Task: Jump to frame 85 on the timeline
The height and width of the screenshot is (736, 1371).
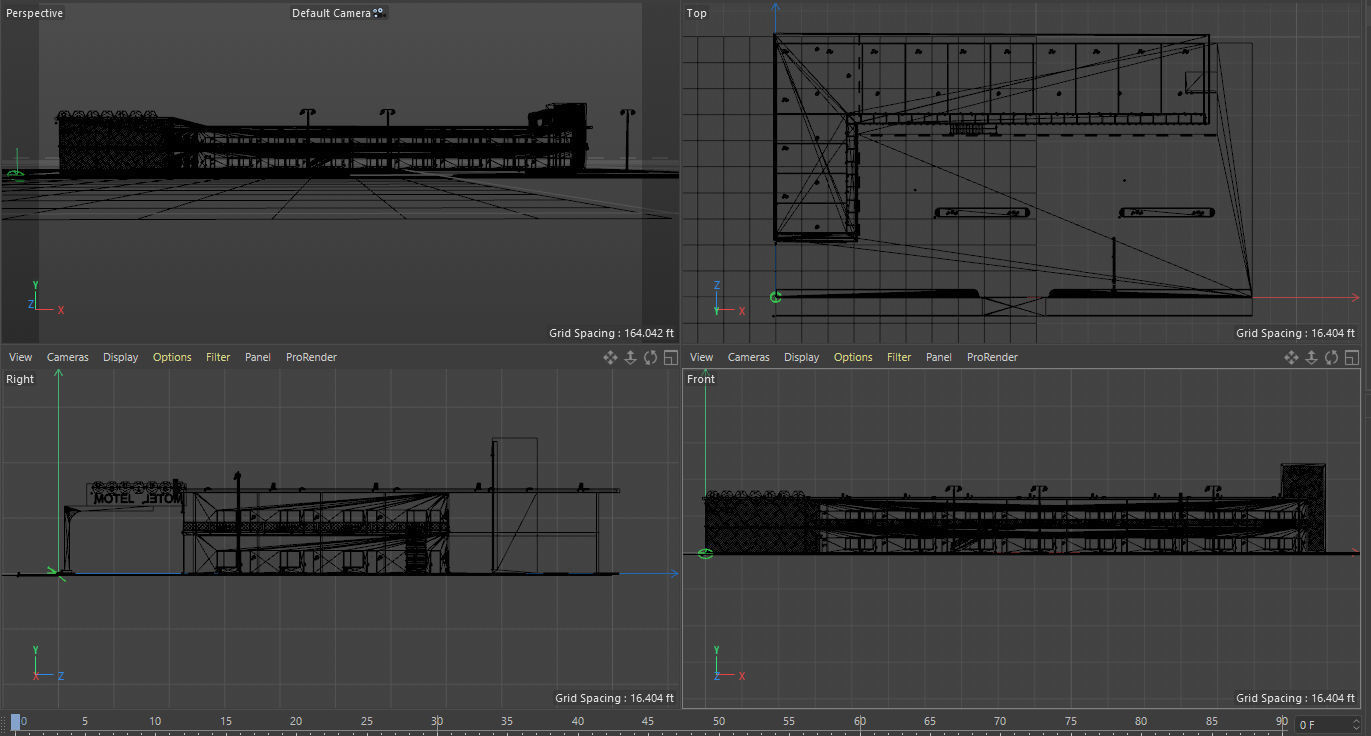Action: (x=1212, y=722)
